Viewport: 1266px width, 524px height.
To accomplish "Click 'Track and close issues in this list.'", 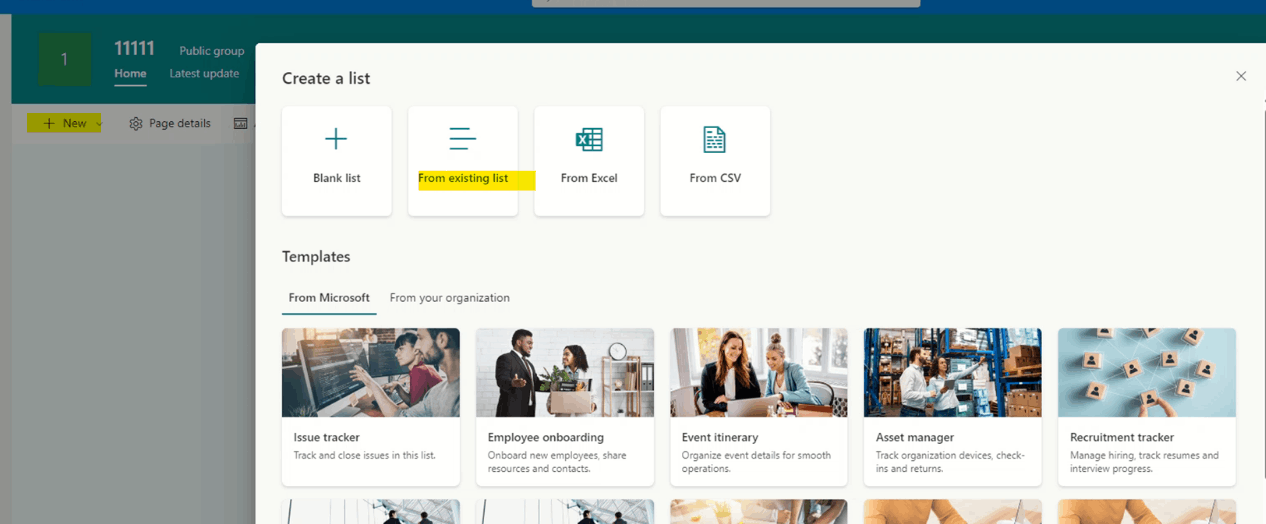I will (x=365, y=456).
